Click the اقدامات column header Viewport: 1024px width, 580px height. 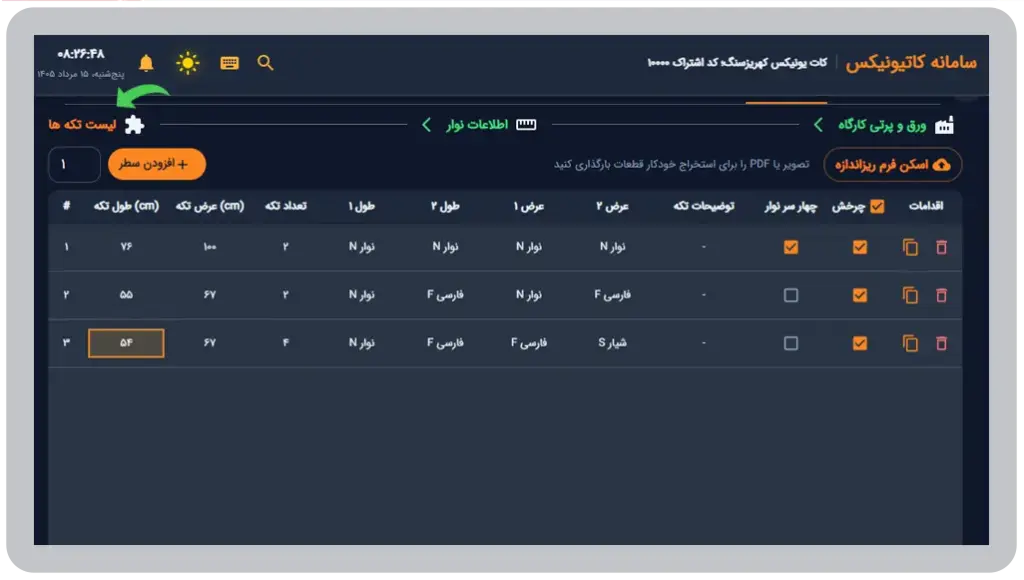(x=926, y=206)
